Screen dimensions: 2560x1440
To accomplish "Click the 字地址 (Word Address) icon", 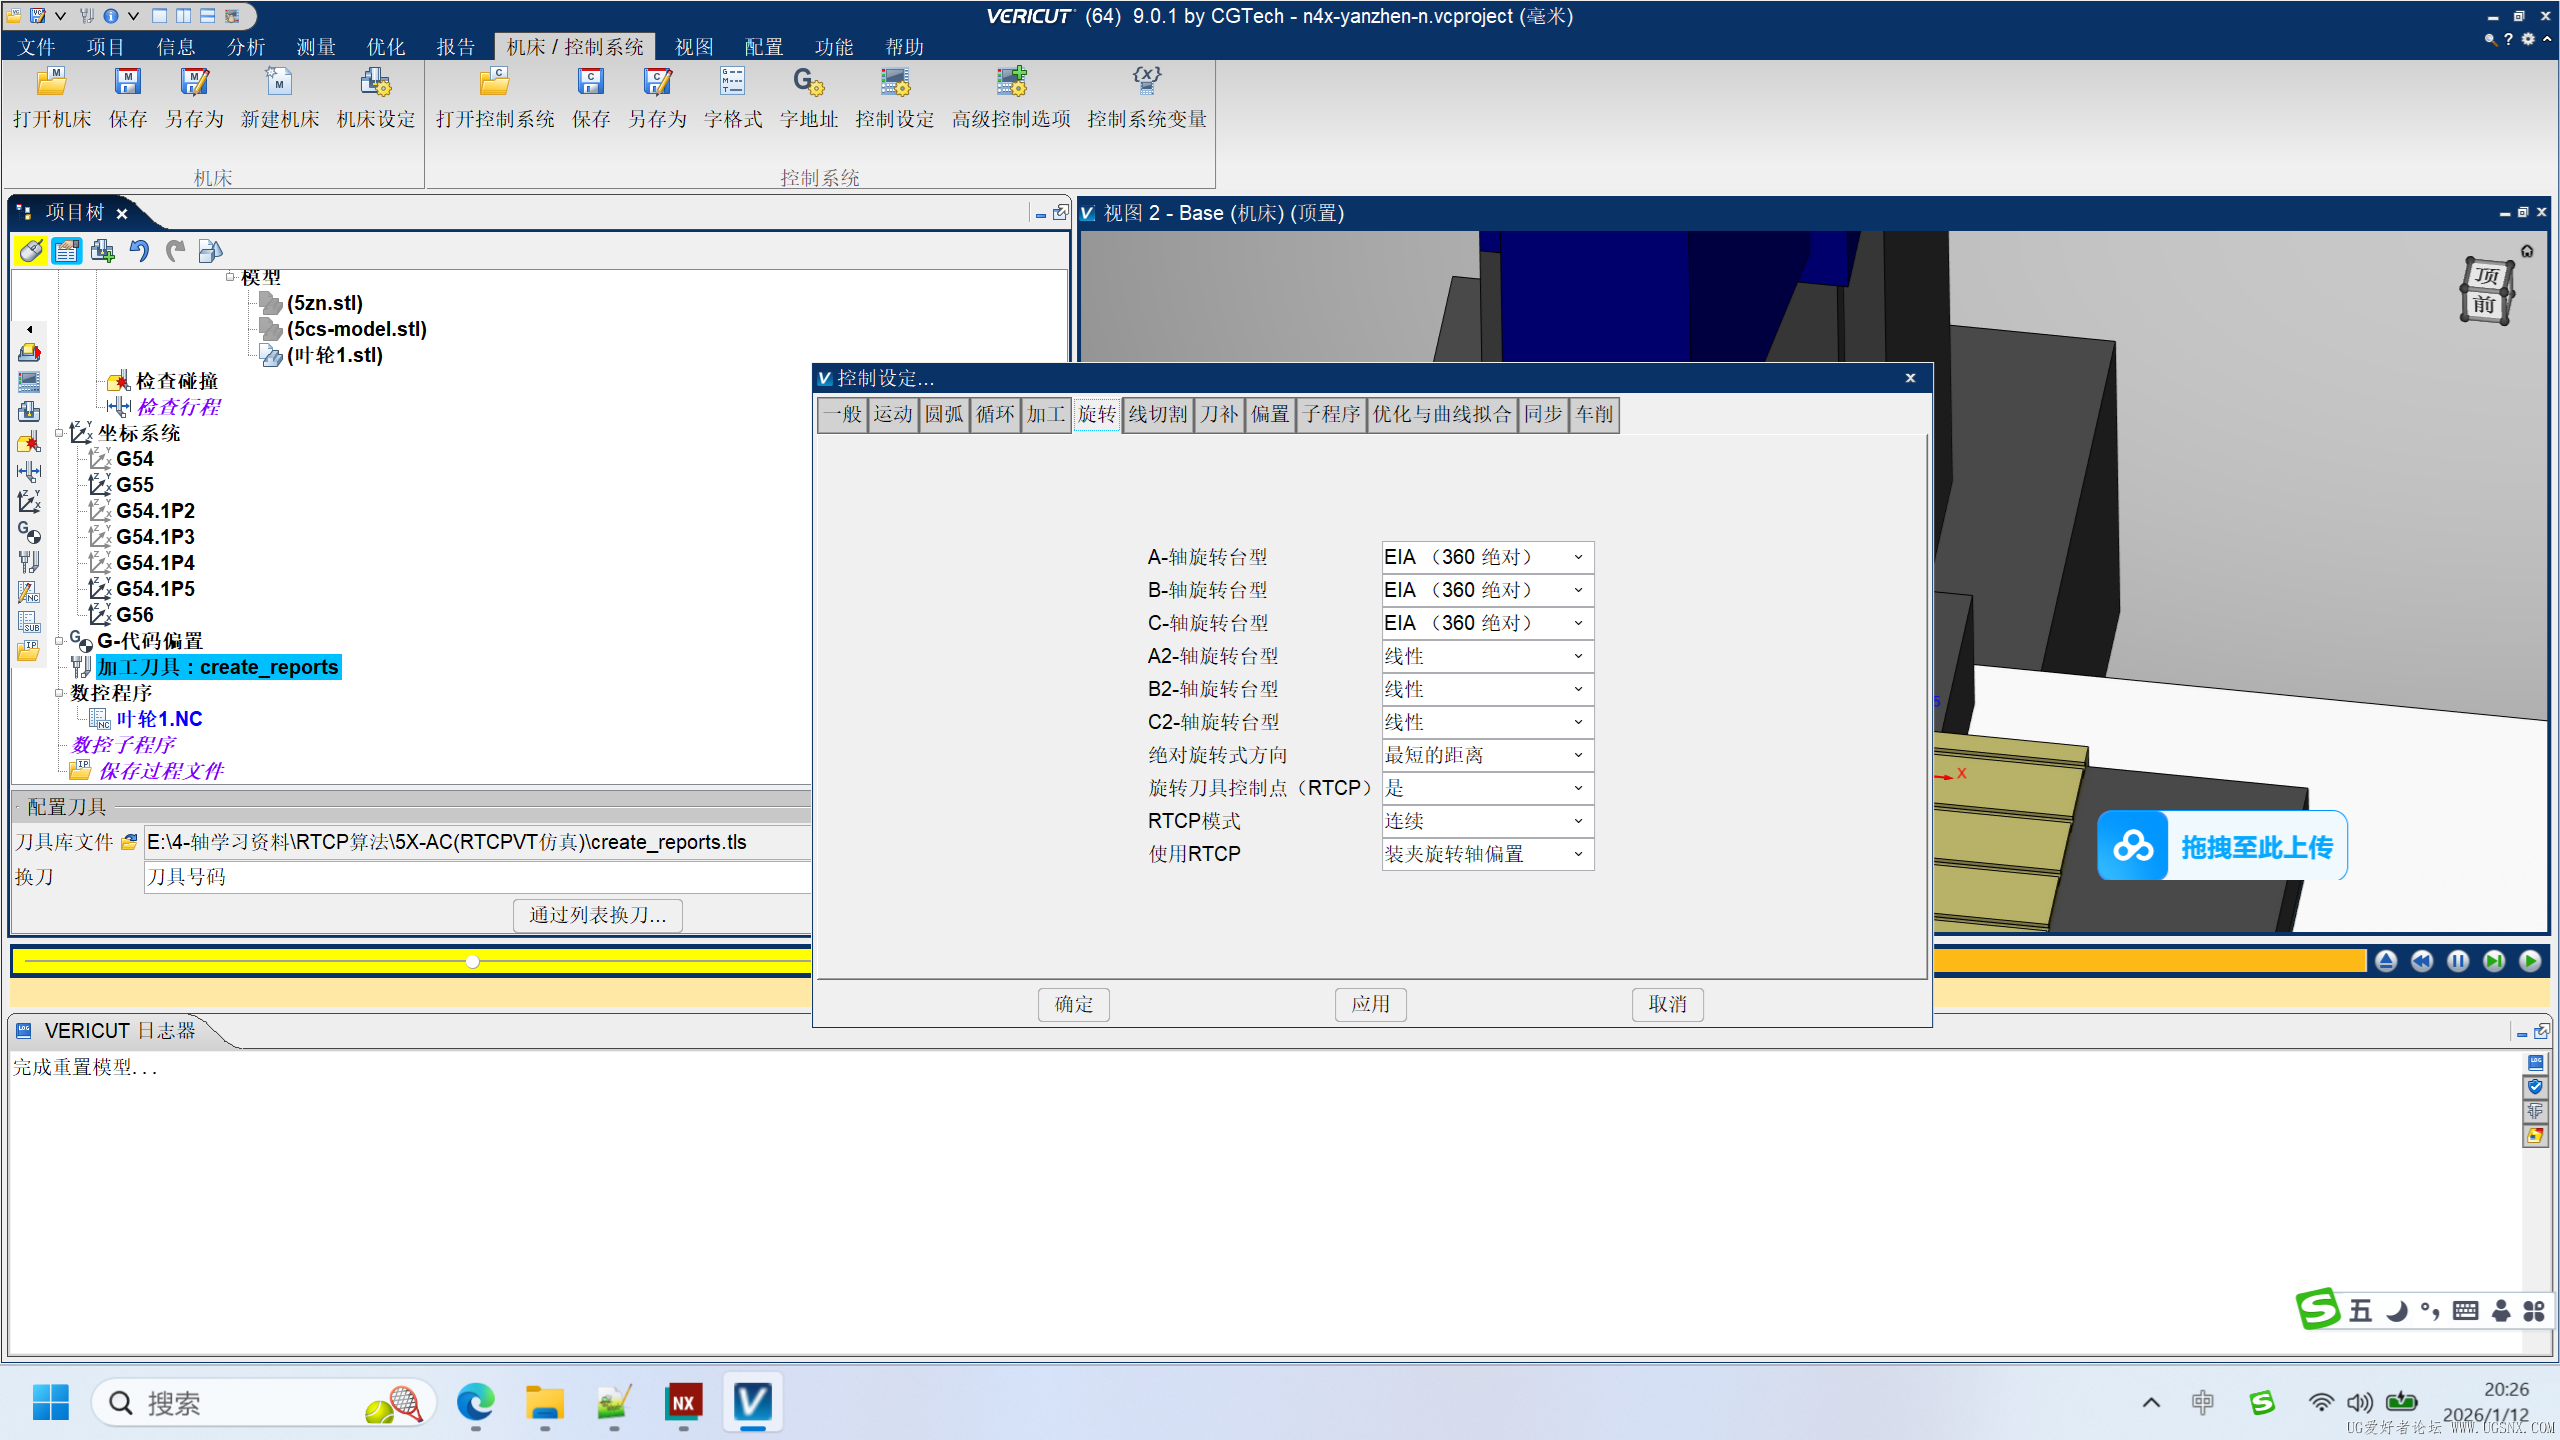I will 808,84.
